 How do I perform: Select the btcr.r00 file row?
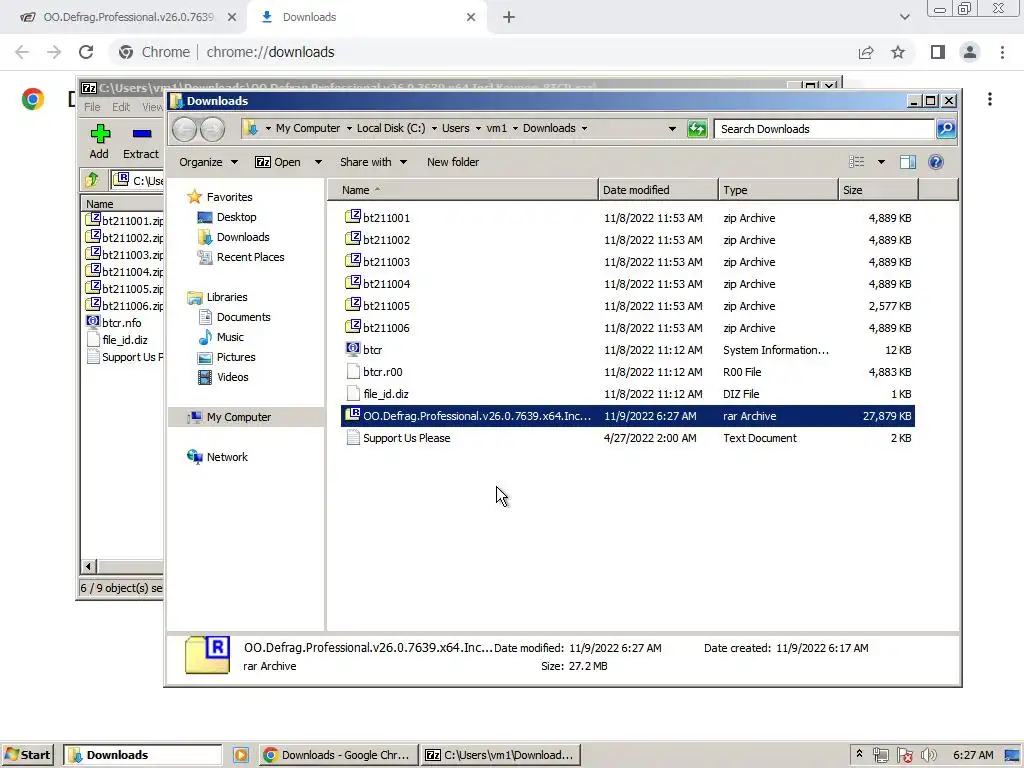pos(628,372)
